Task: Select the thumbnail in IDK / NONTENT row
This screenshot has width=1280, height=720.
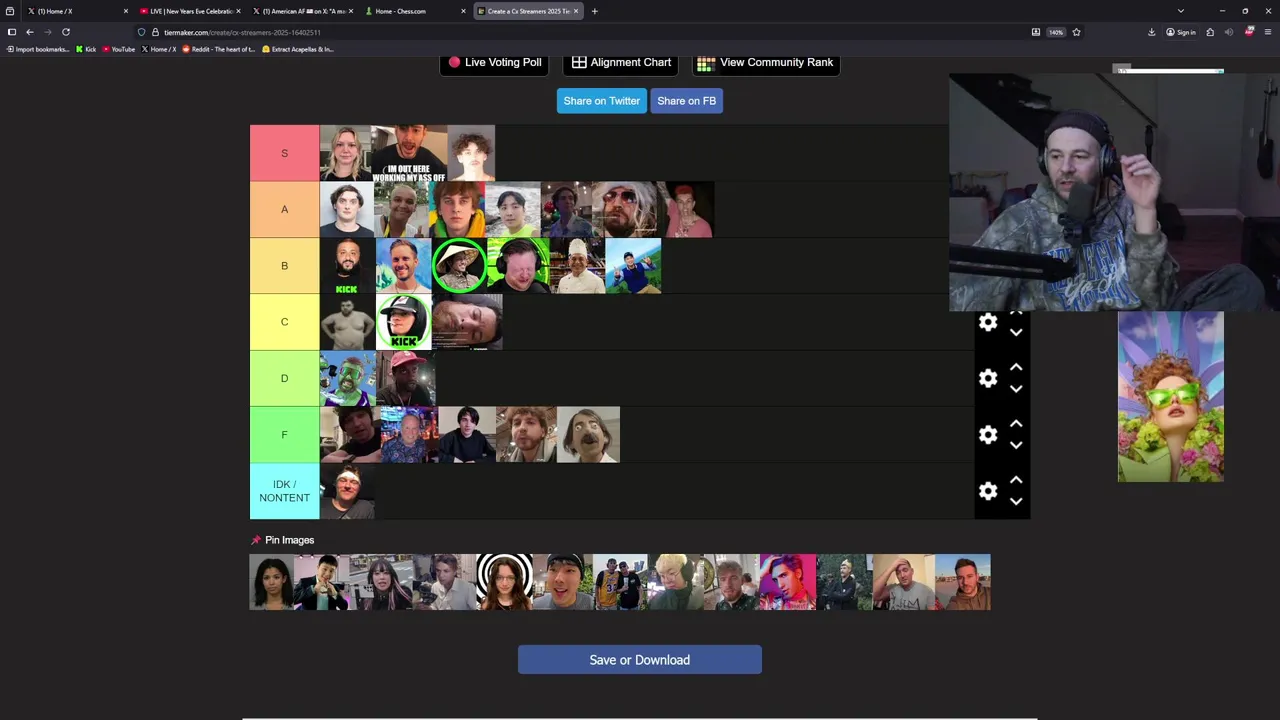Action: [x=347, y=491]
